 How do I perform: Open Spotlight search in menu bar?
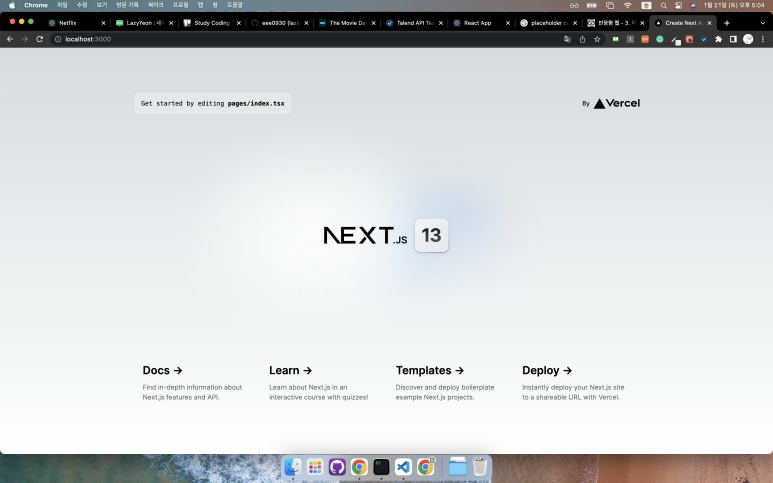pos(664,5)
